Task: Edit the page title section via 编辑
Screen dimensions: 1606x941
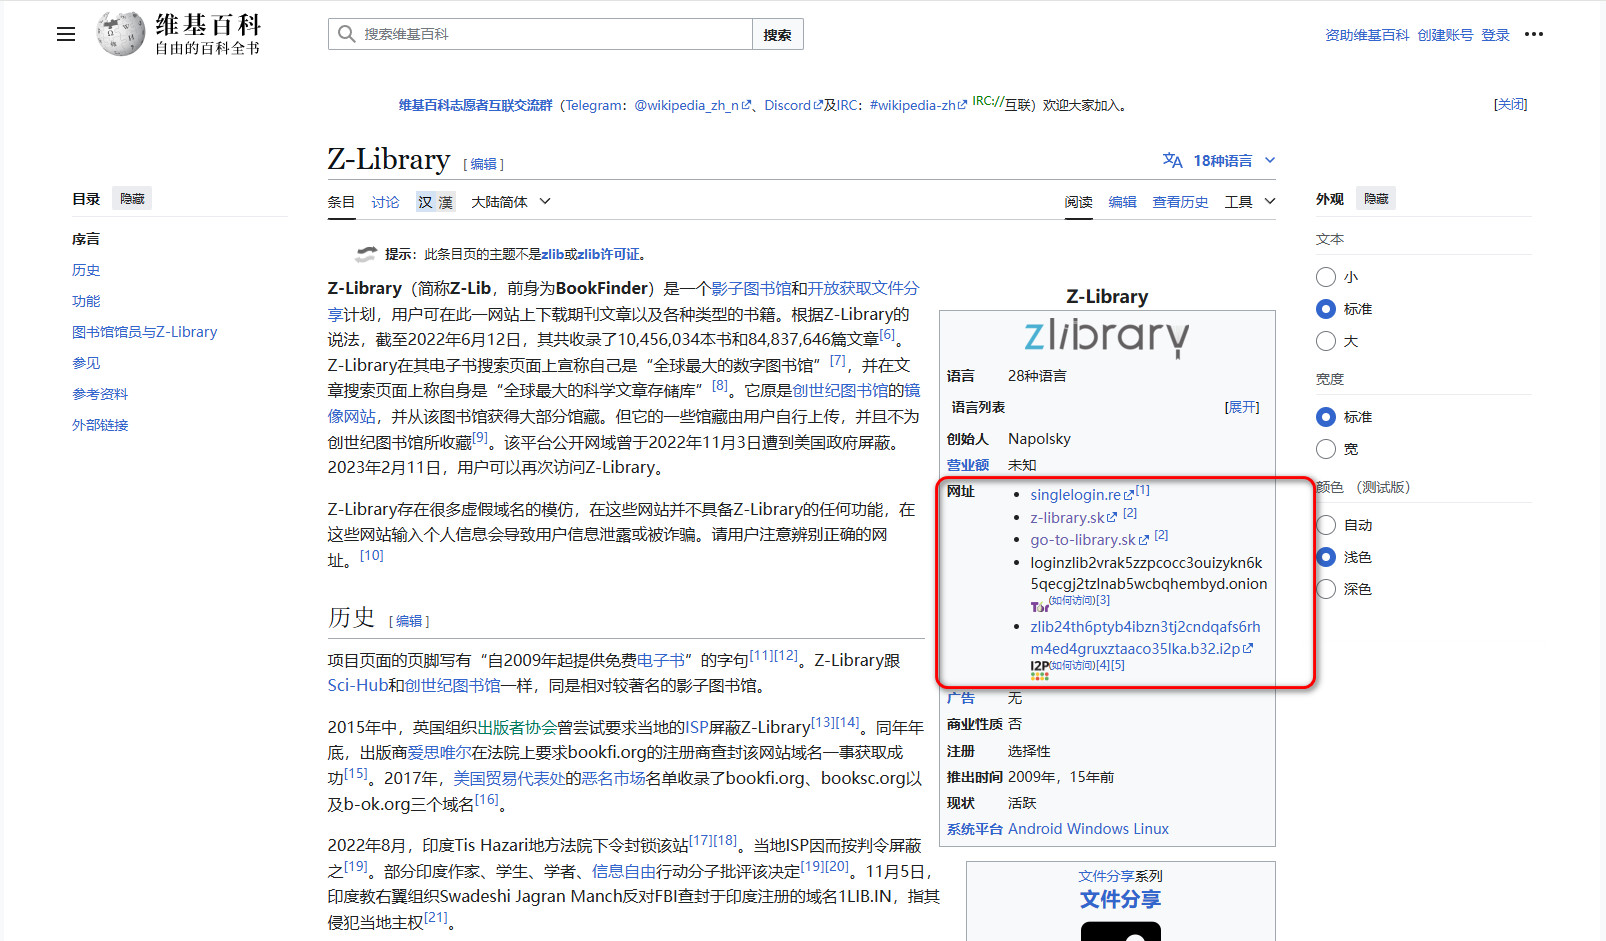Action: click(x=484, y=164)
